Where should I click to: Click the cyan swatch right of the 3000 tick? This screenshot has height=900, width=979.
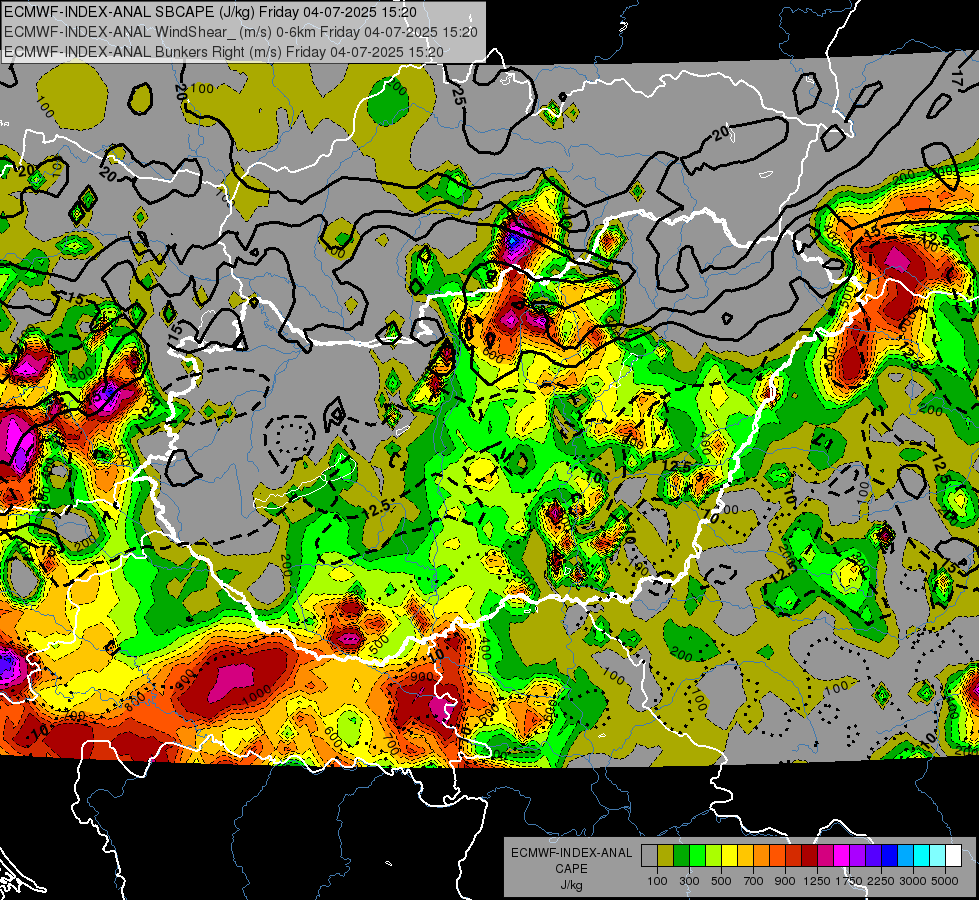[x=922, y=855]
